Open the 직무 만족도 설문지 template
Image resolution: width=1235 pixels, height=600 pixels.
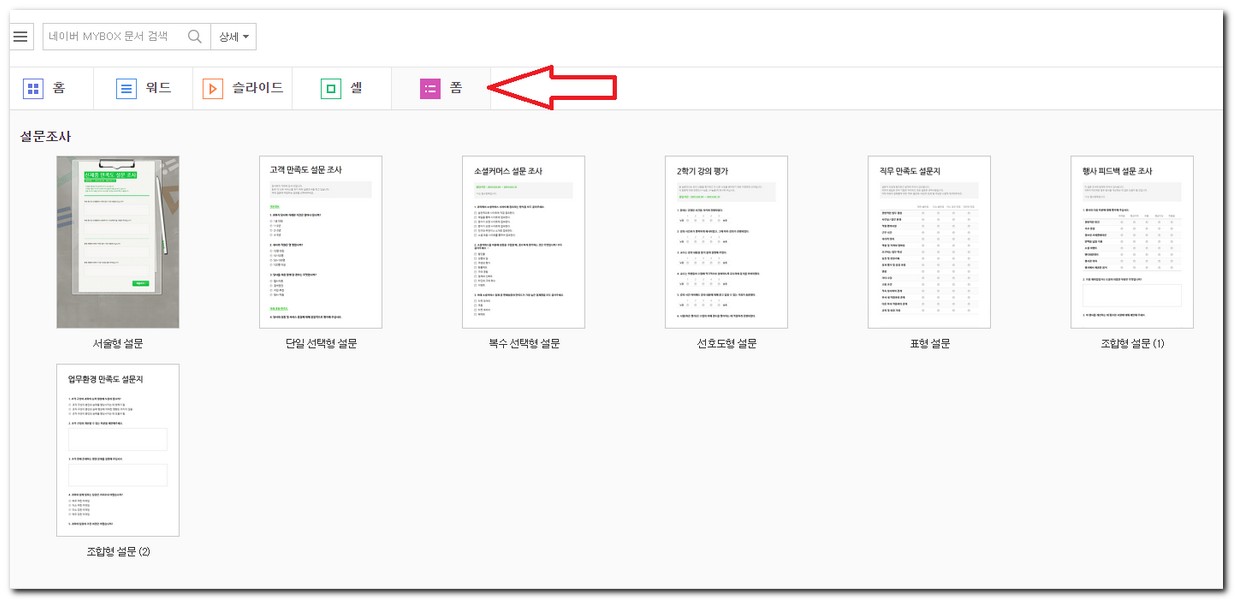pyautogui.click(x=929, y=242)
